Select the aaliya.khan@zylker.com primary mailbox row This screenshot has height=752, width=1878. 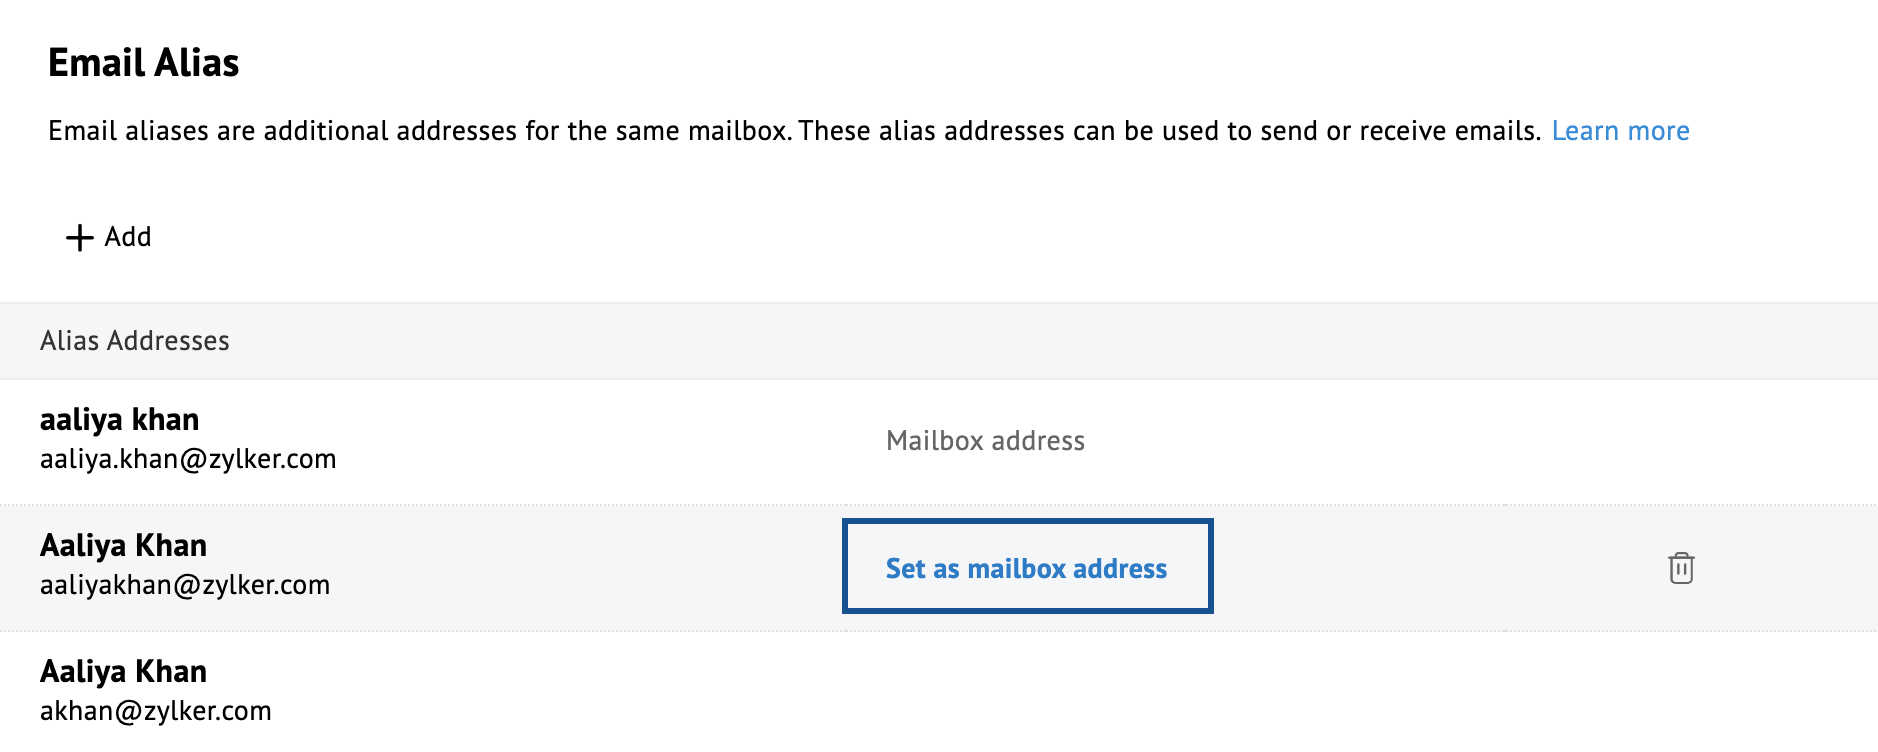click(x=600, y=441)
